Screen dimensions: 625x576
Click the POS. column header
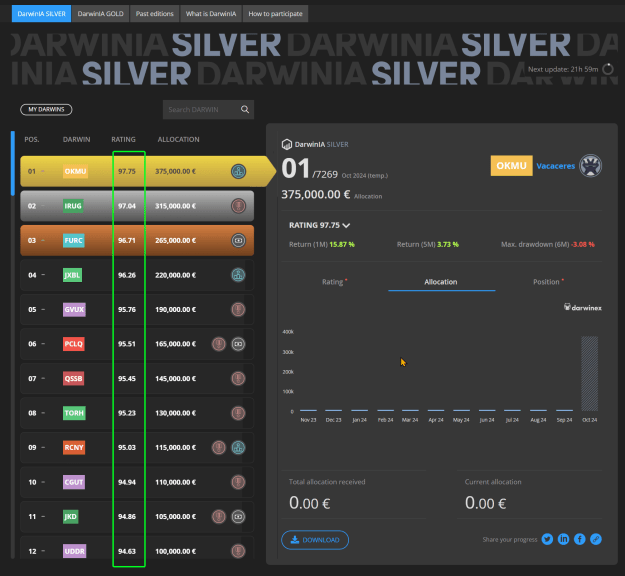[x=32, y=140]
